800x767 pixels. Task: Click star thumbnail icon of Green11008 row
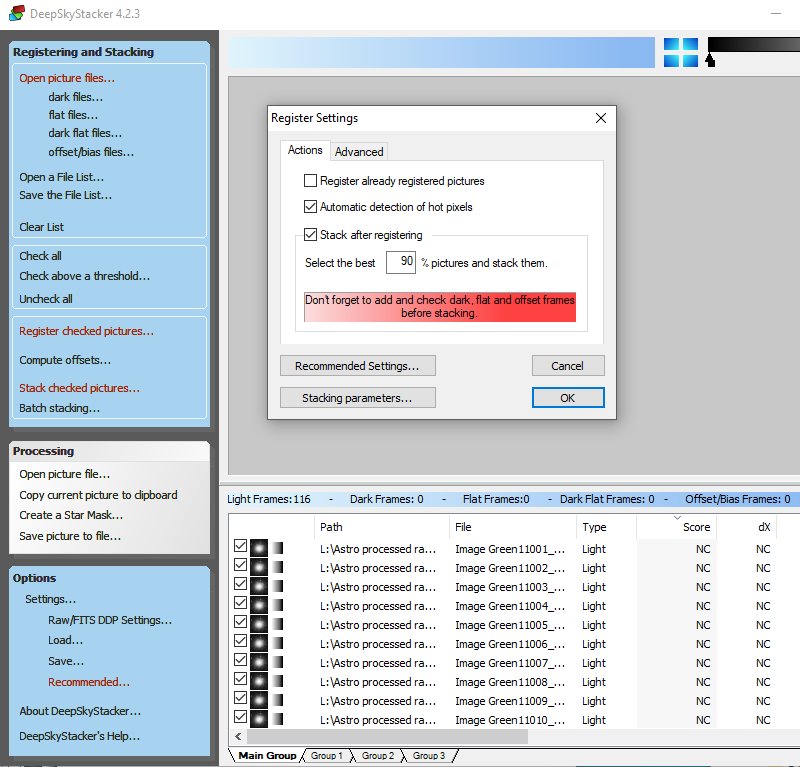[259, 681]
